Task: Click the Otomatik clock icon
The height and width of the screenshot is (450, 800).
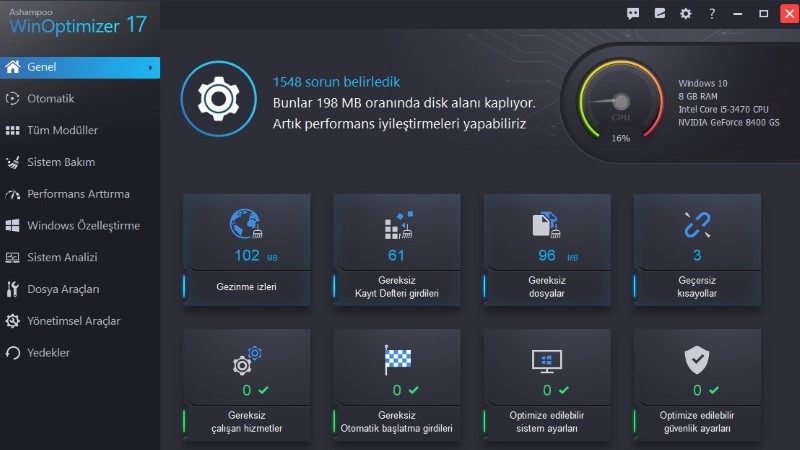Action: click(x=12, y=98)
